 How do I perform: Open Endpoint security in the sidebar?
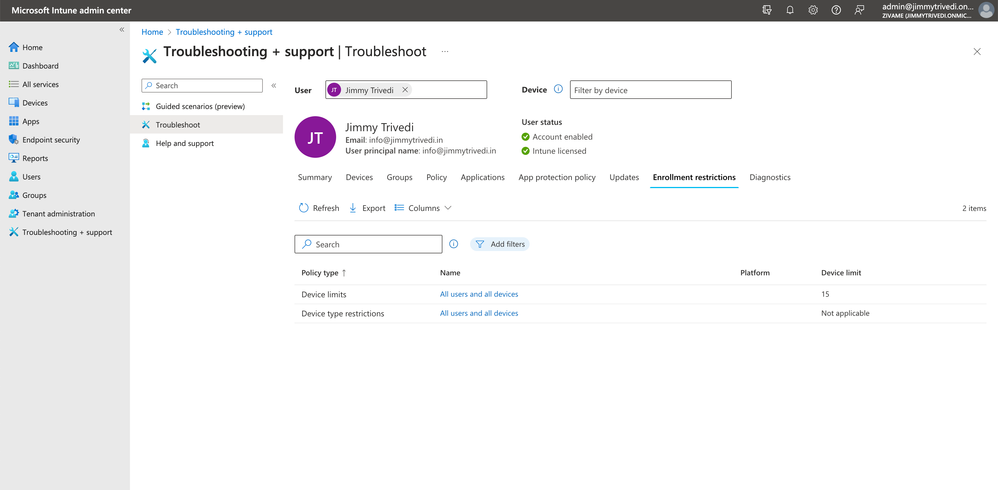click(x=44, y=139)
